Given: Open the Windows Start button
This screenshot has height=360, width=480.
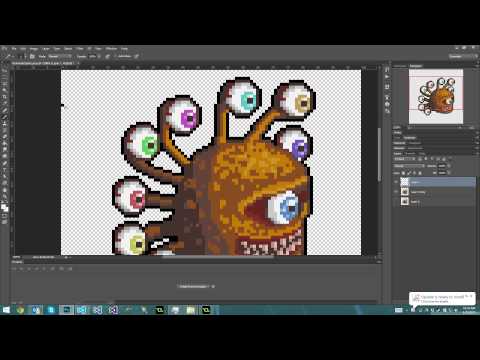Looking at the screenshot, I should click(6, 310).
